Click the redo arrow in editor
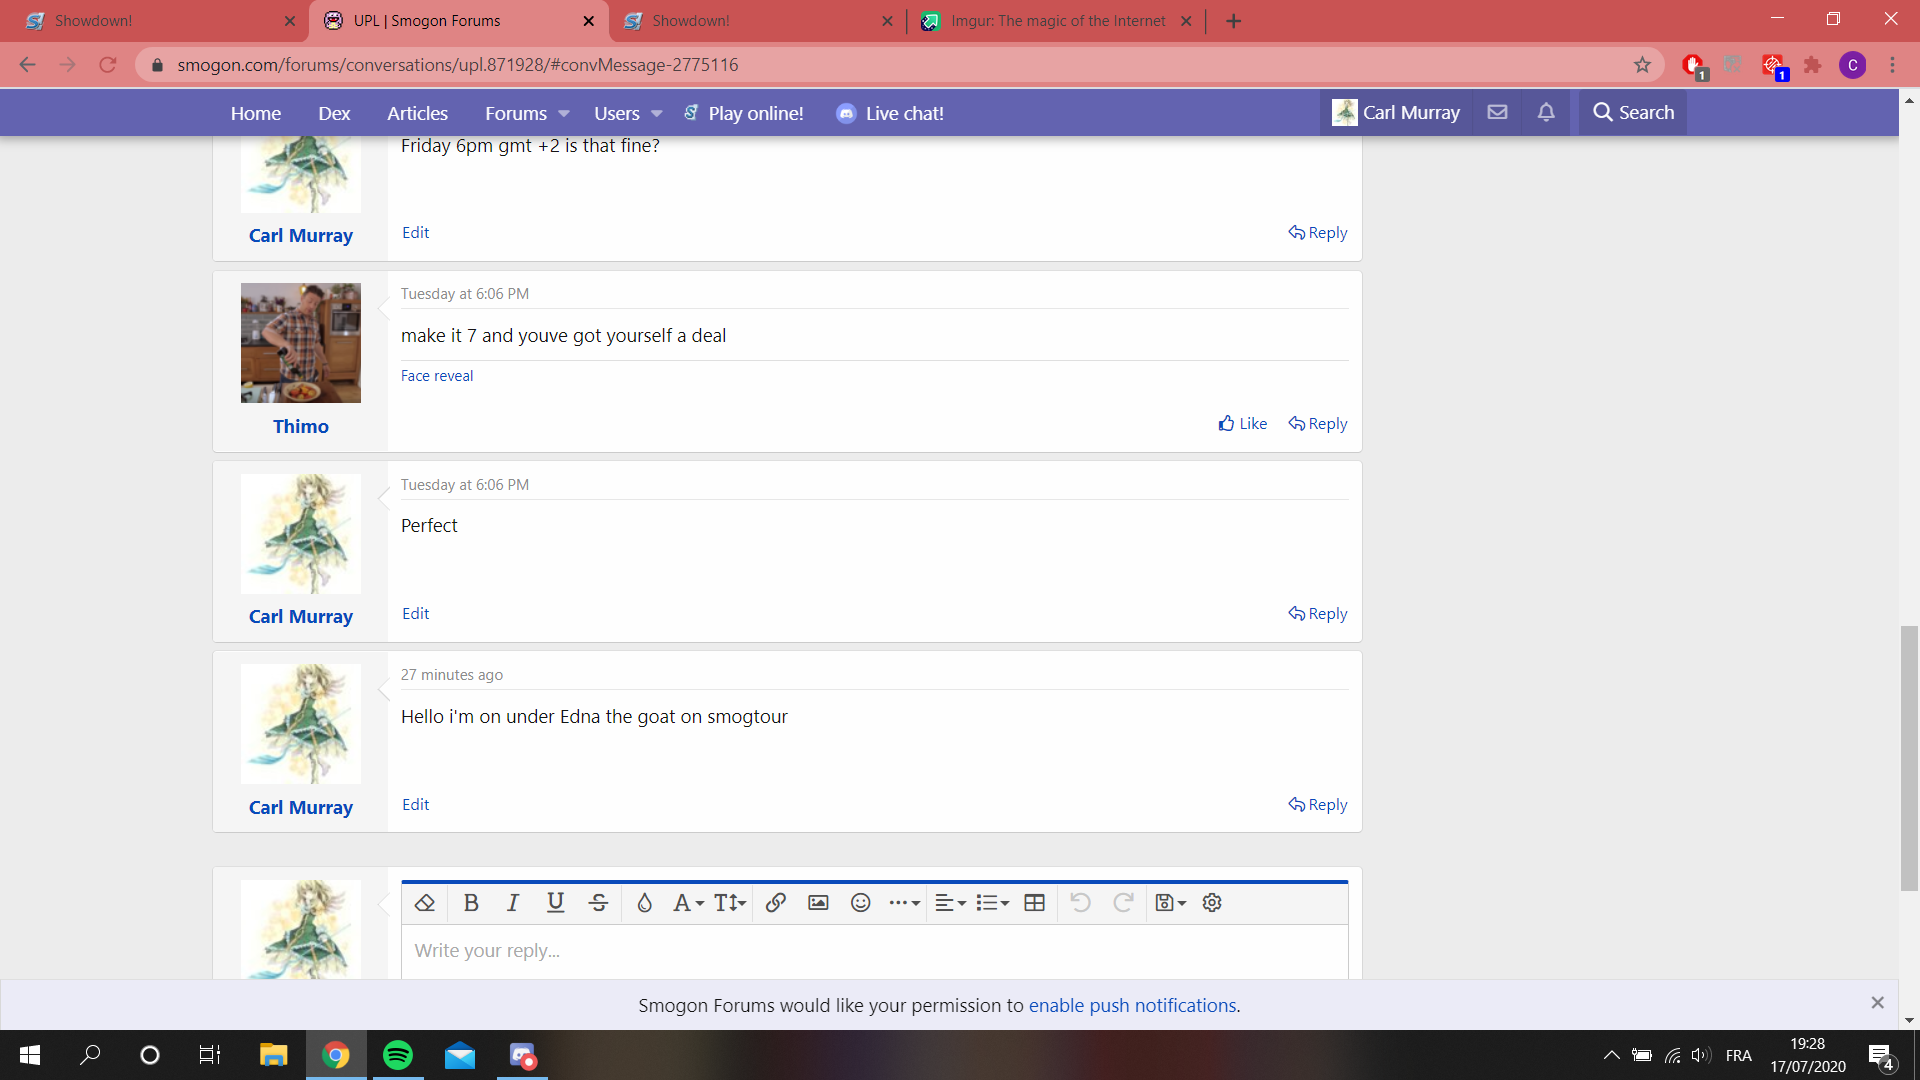The image size is (1920, 1080). coord(1123,903)
